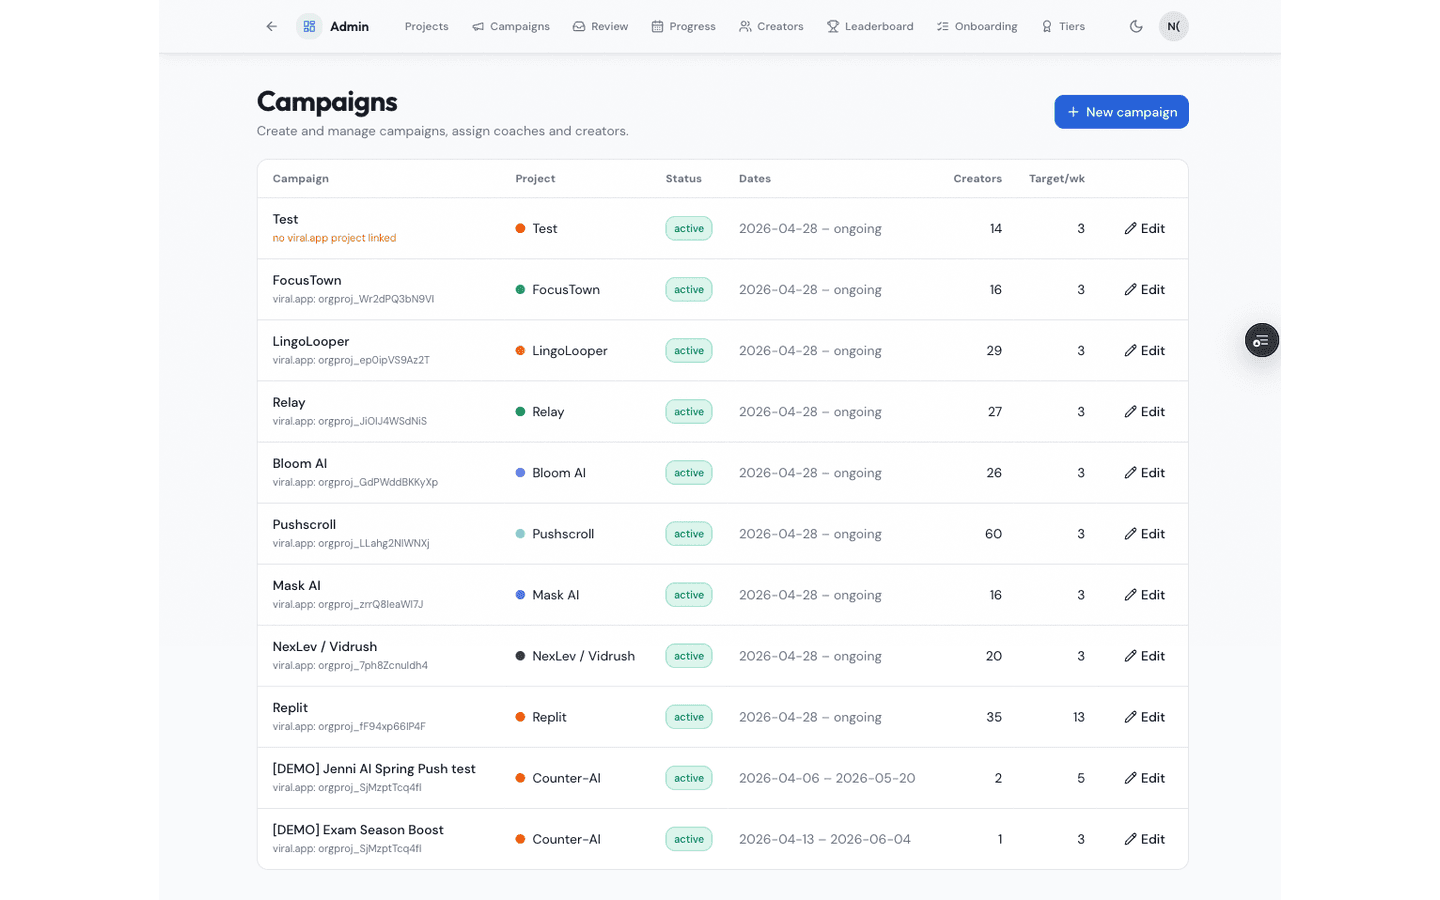Click the Bloom AI project blue dot
This screenshot has width=1440, height=900.
click(520, 473)
